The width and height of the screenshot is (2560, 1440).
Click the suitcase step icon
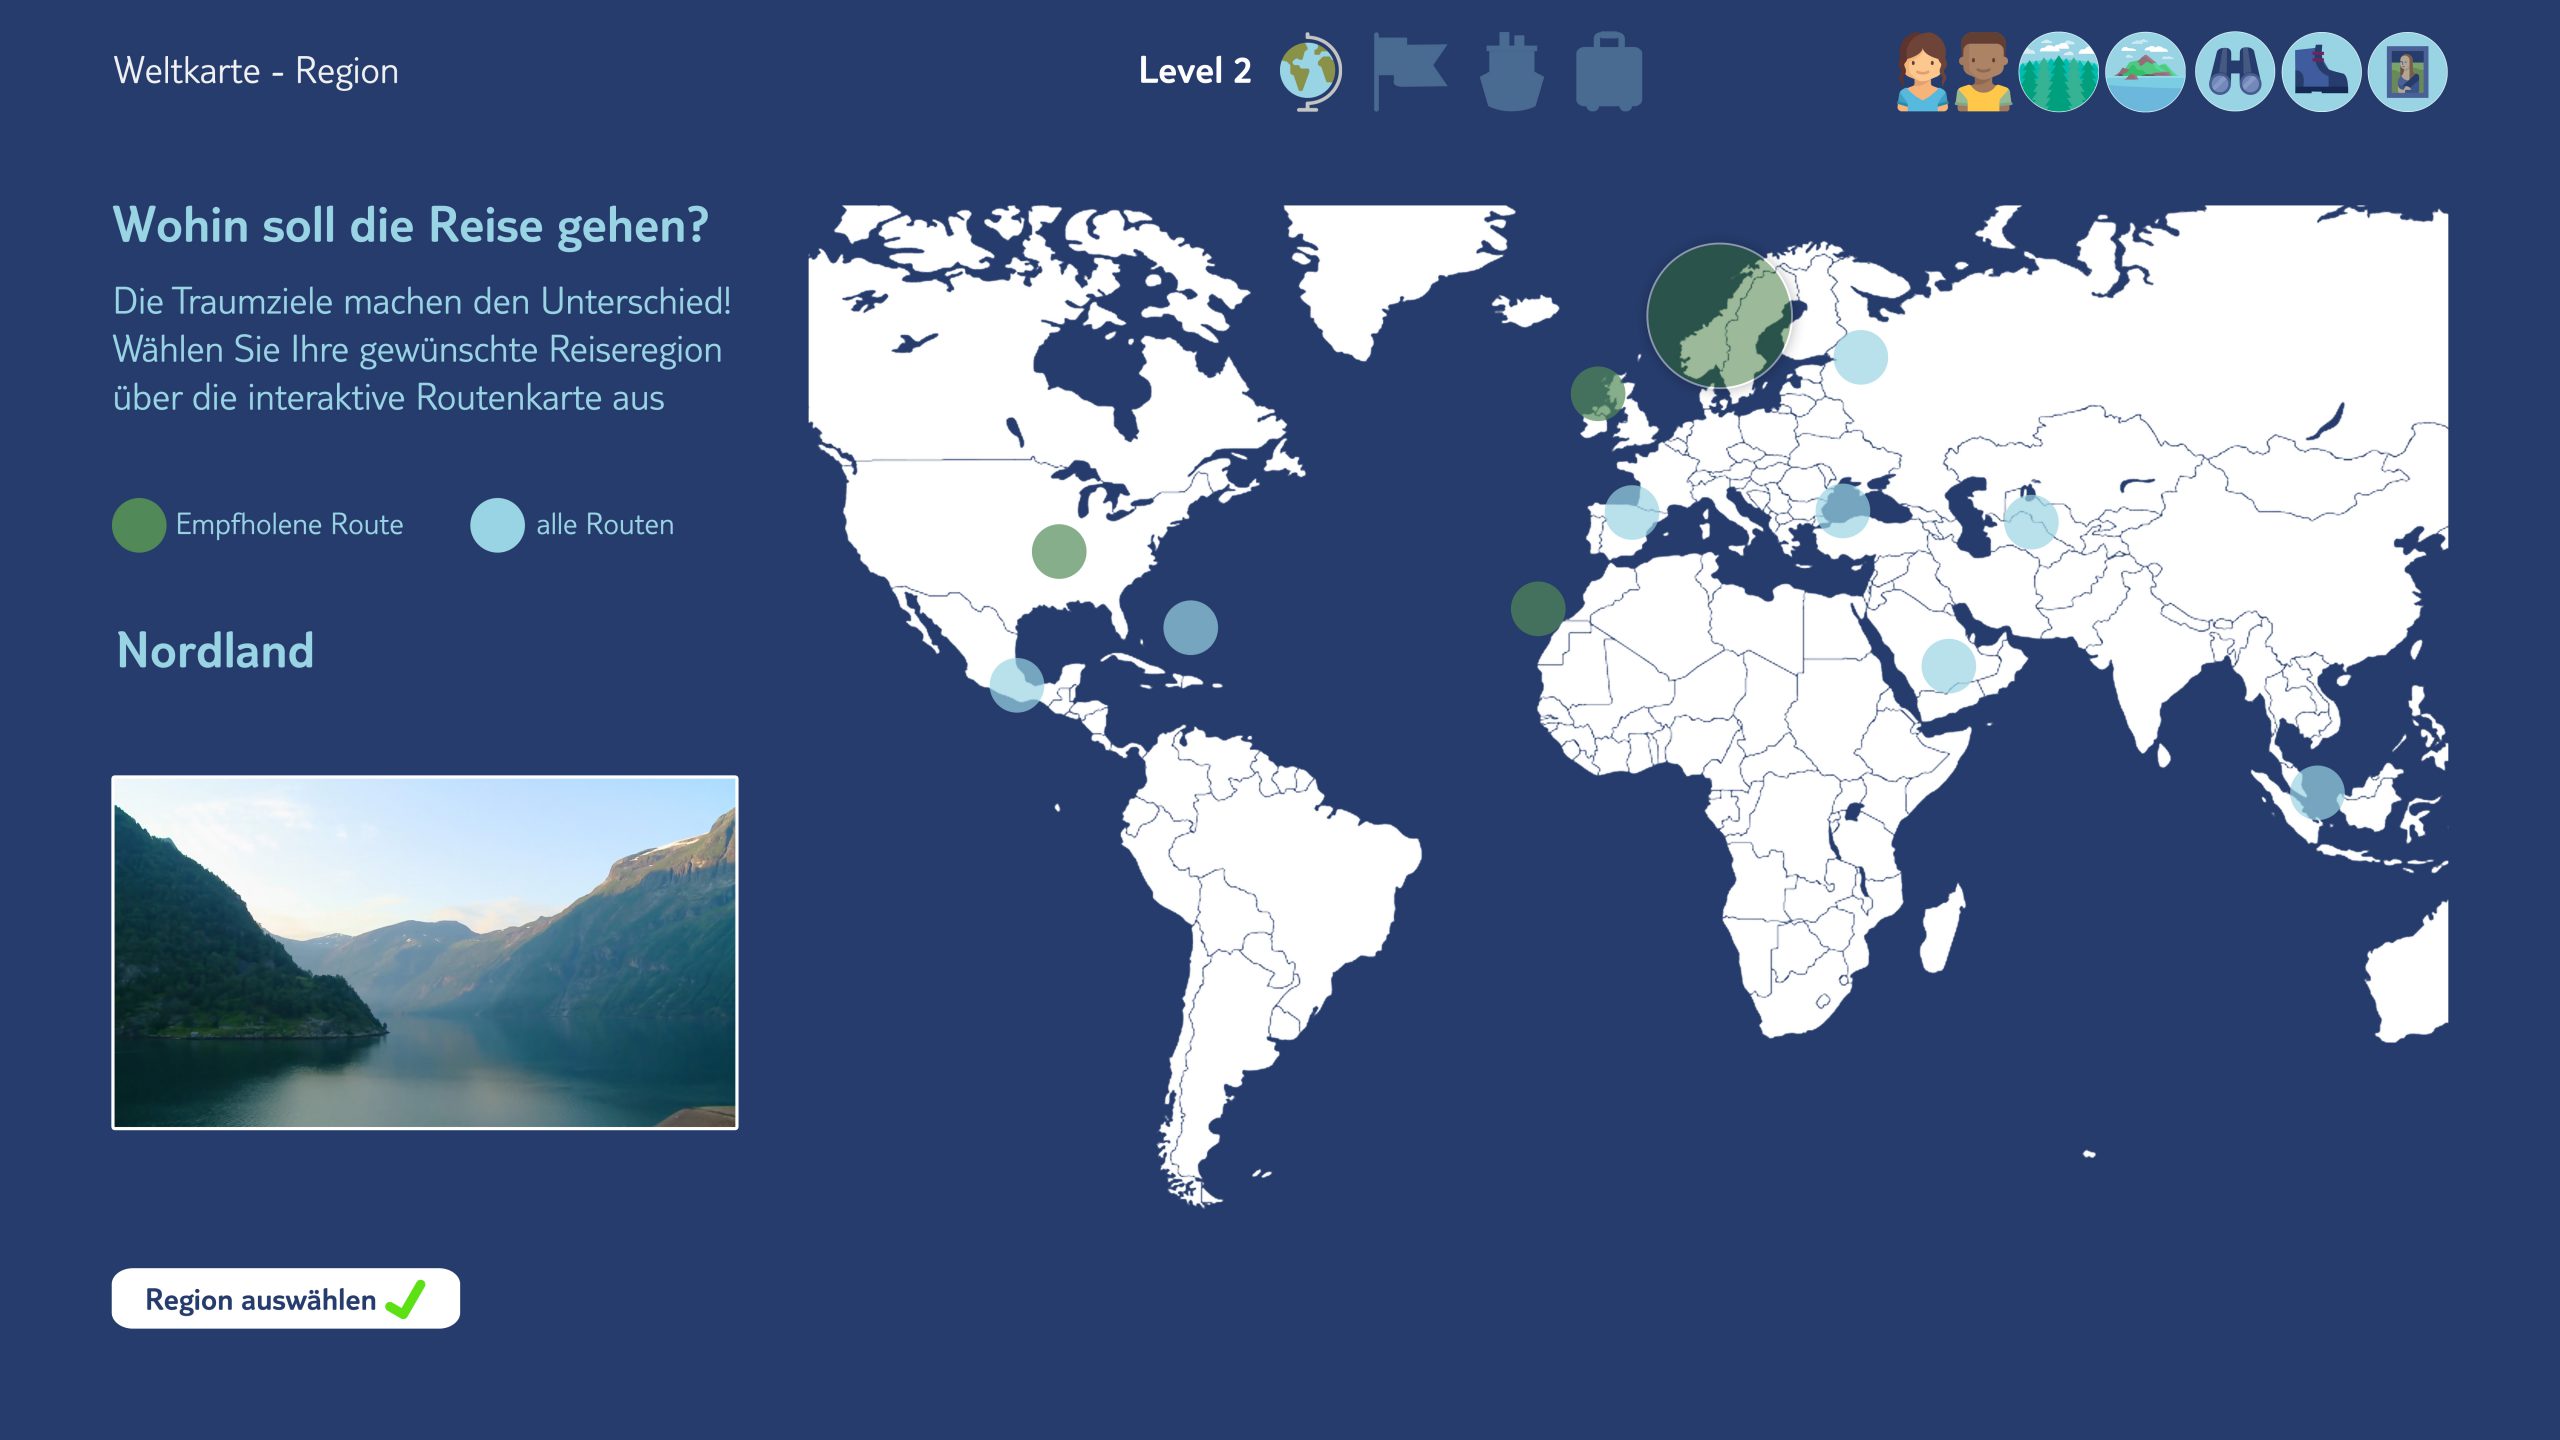(1609, 71)
